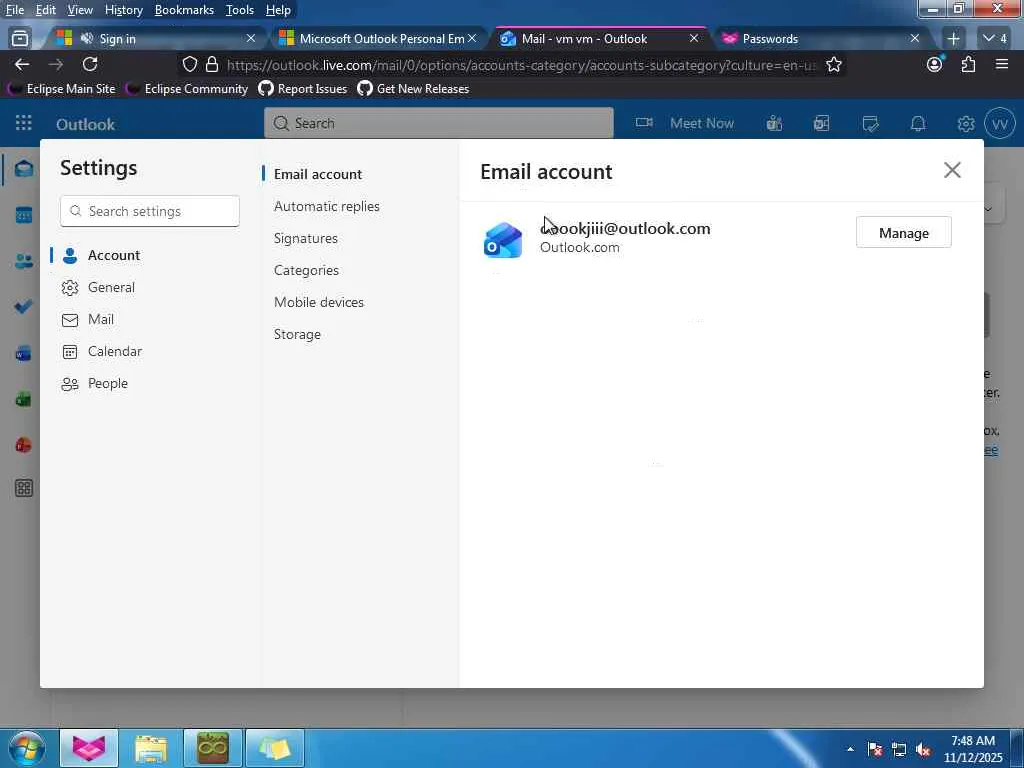The width and height of the screenshot is (1024, 768).
Task: Open Report Issues bookmark
Action: (302, 89)
